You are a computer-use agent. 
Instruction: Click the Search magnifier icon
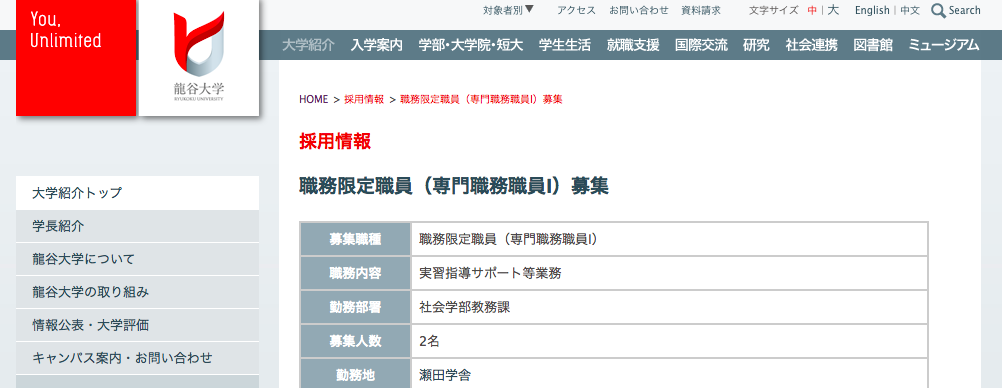tap(938, 11)
